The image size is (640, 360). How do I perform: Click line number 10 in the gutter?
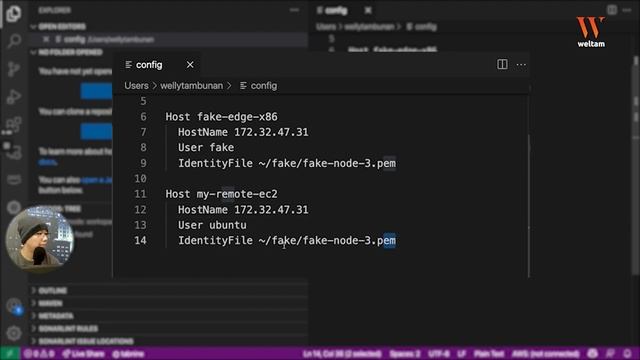pos(140,178)
